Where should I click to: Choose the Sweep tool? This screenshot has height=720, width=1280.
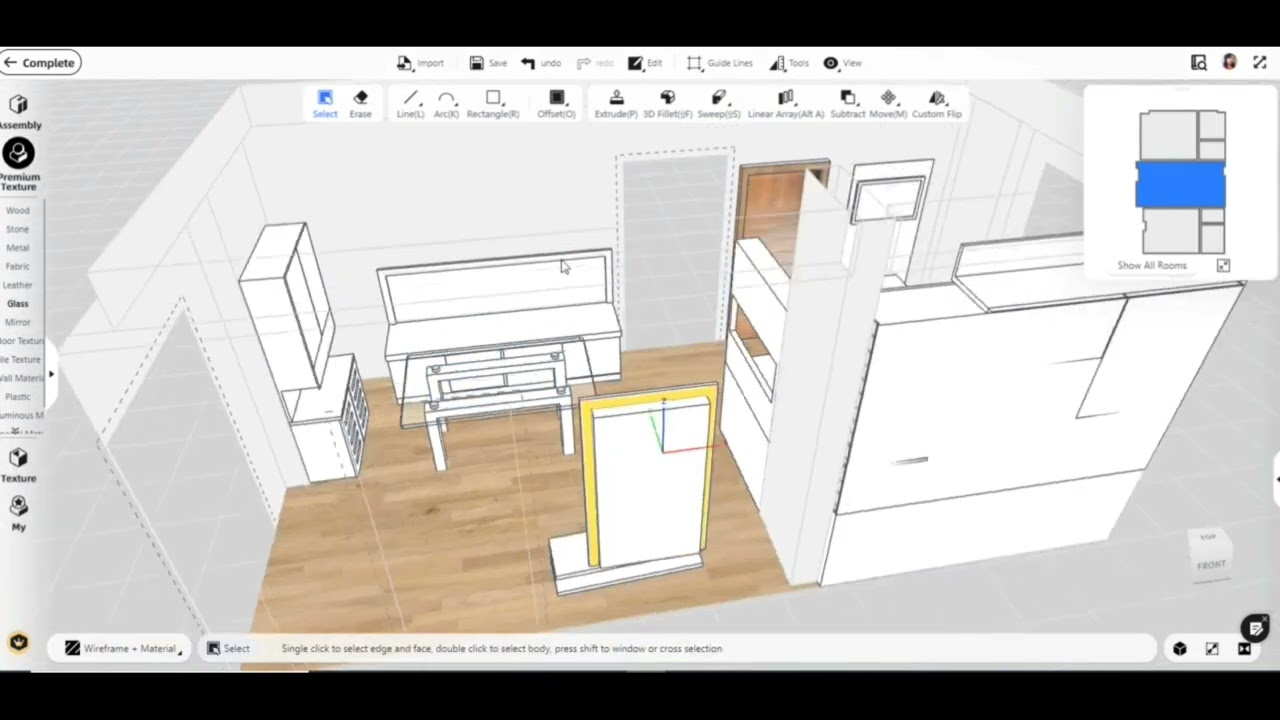[x=718, y=104]
